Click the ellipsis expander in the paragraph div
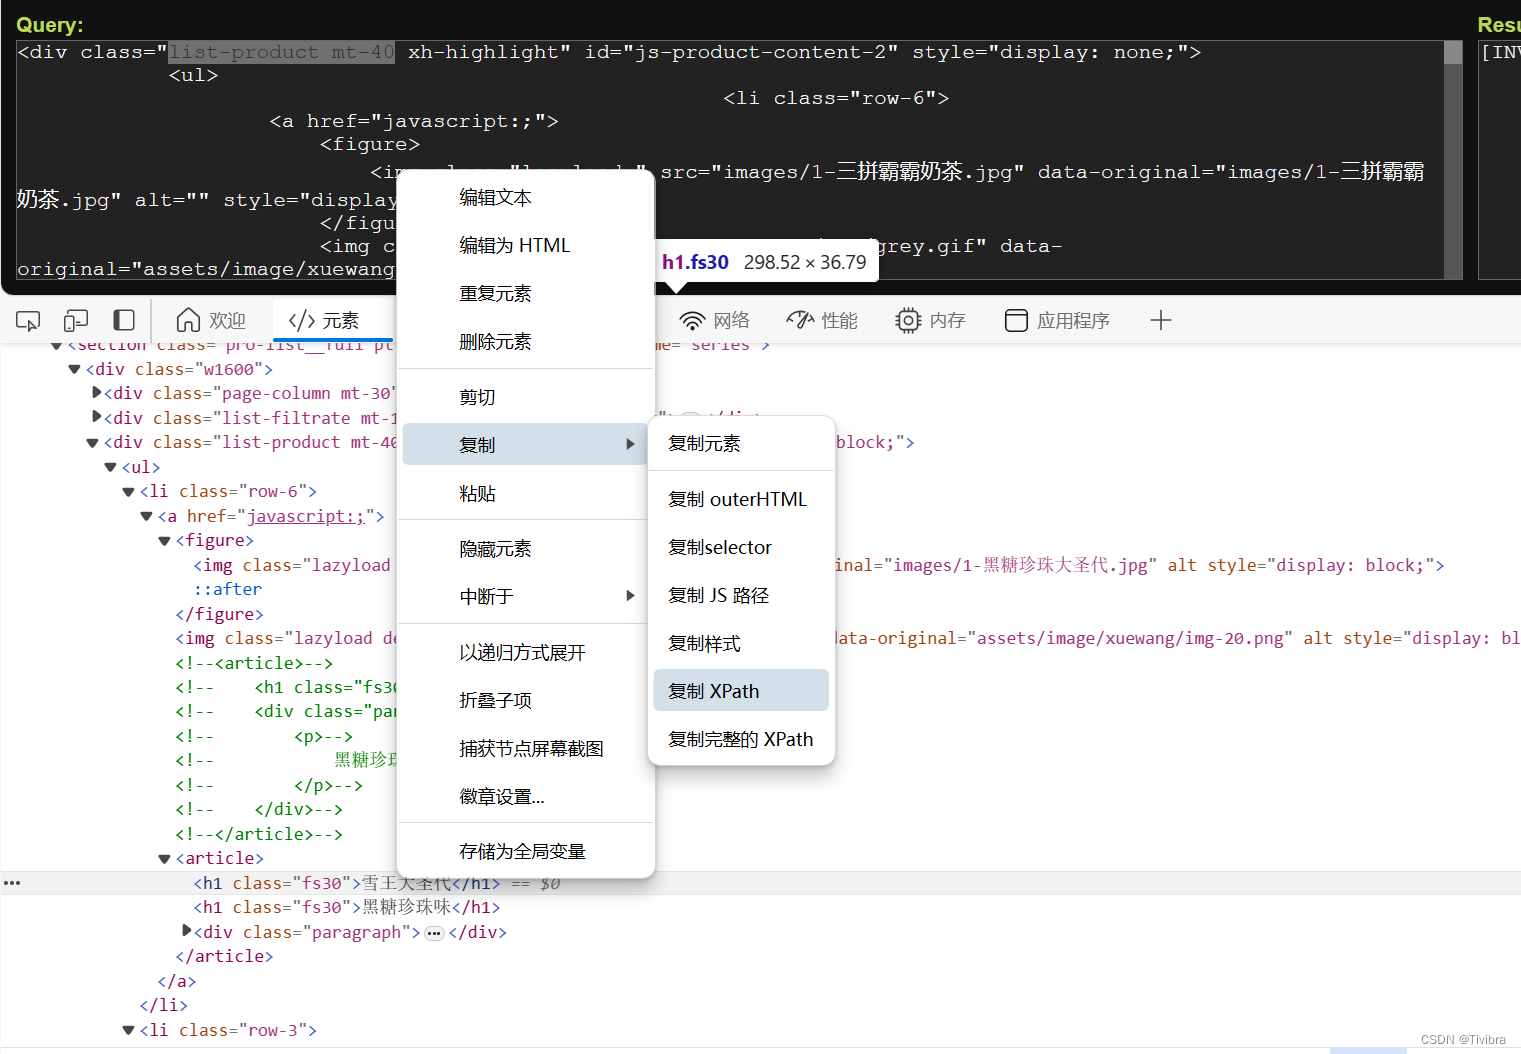The image size is (1521, 1054). tap(434, 932)
